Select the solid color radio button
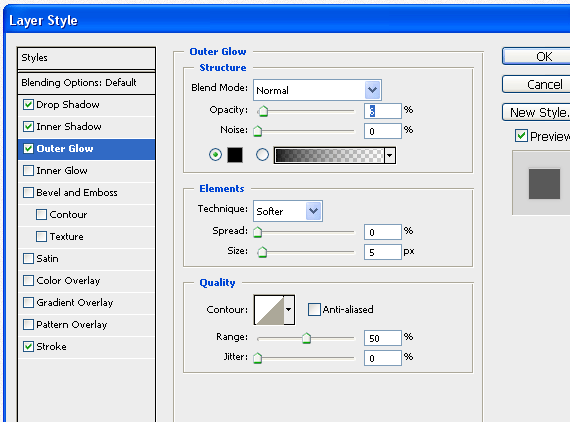570x422 pixels. [x=215, y=155]
